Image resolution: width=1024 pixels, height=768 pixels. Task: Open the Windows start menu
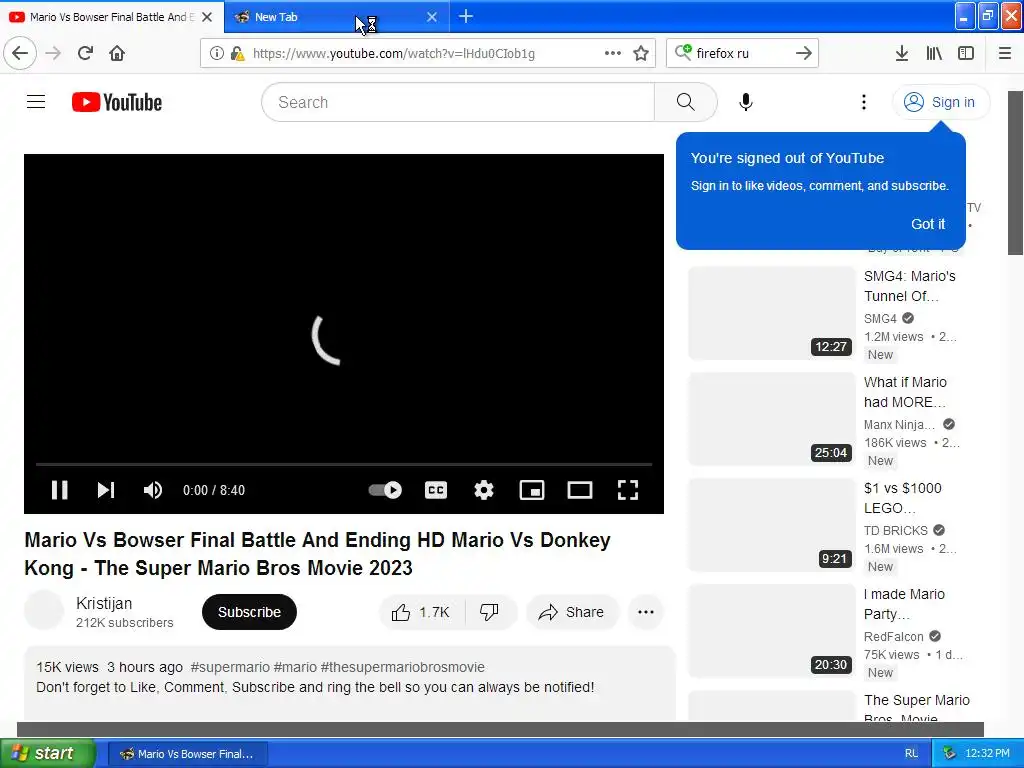coord(48,754)
